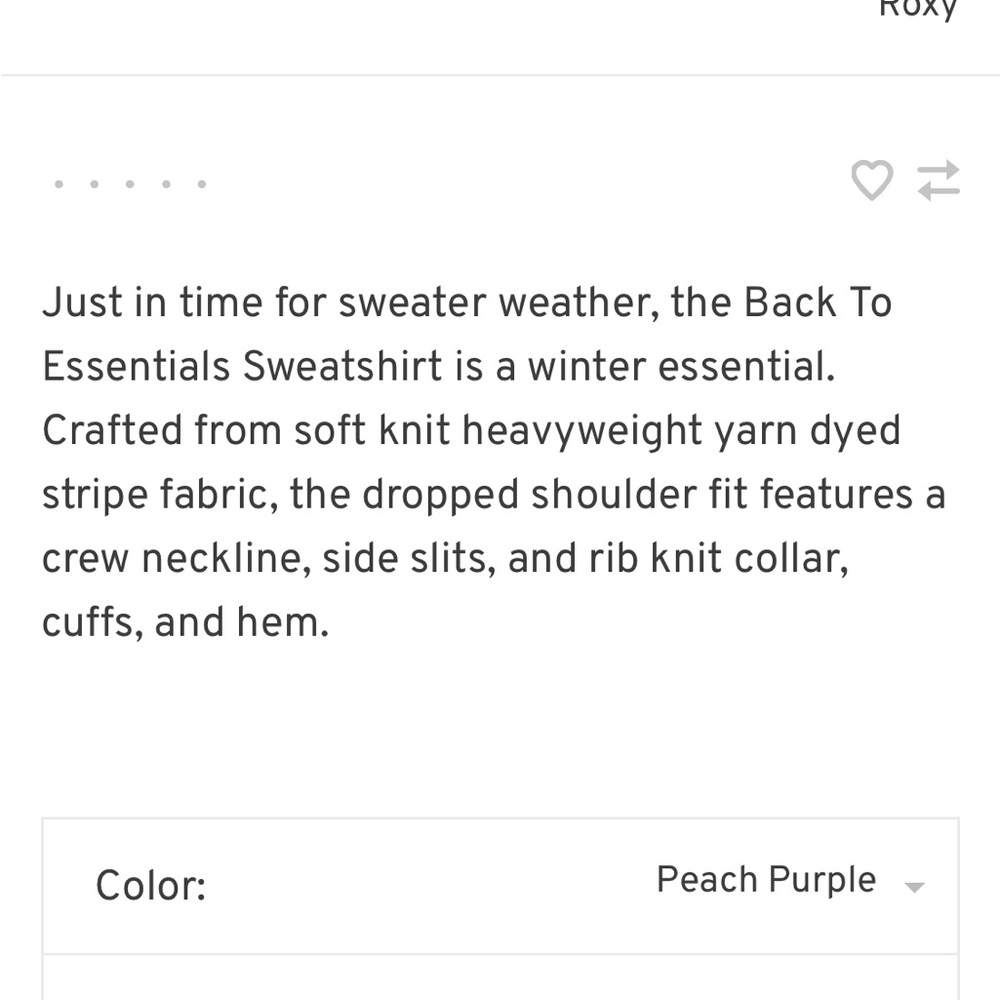Open the Peach Purple color selector
The height and width of the screenshot is (1000, 1000).
coord(766,880)
